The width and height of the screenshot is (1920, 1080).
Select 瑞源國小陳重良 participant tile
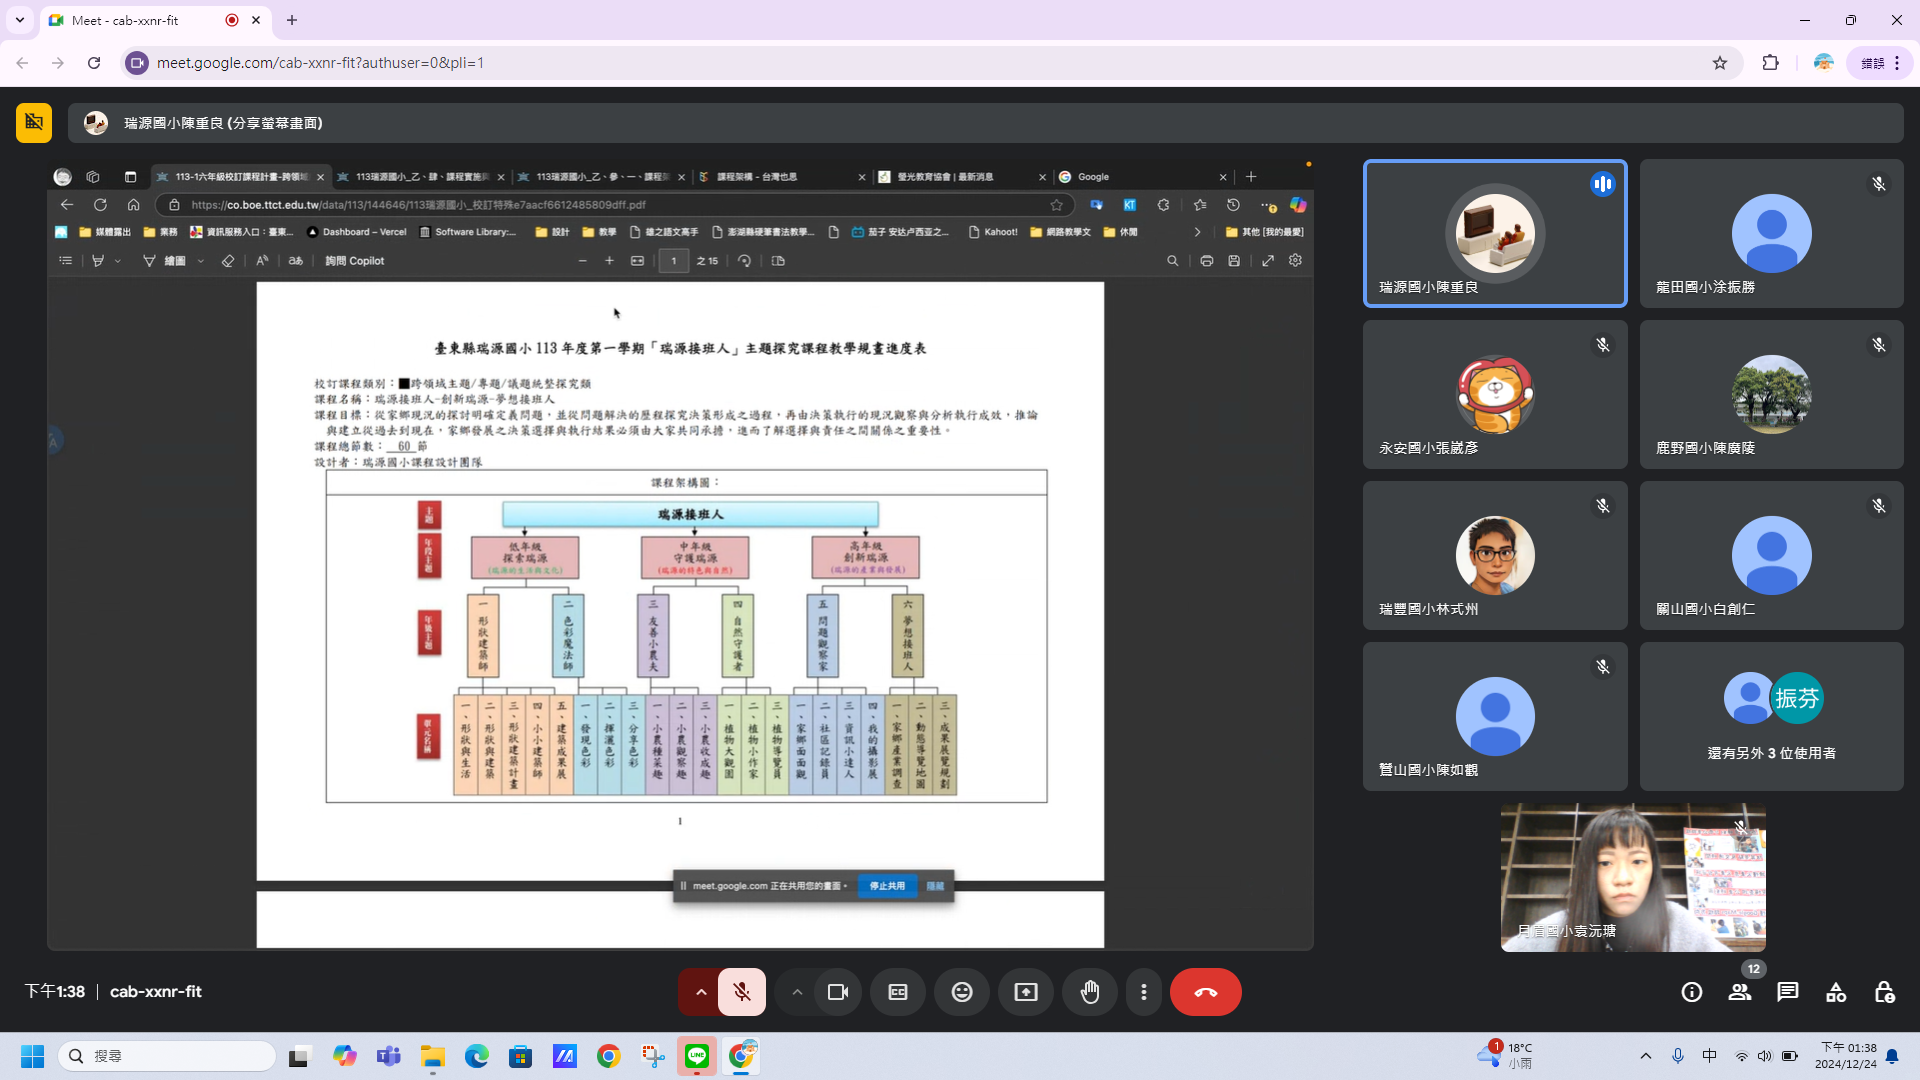point(1495,233)
